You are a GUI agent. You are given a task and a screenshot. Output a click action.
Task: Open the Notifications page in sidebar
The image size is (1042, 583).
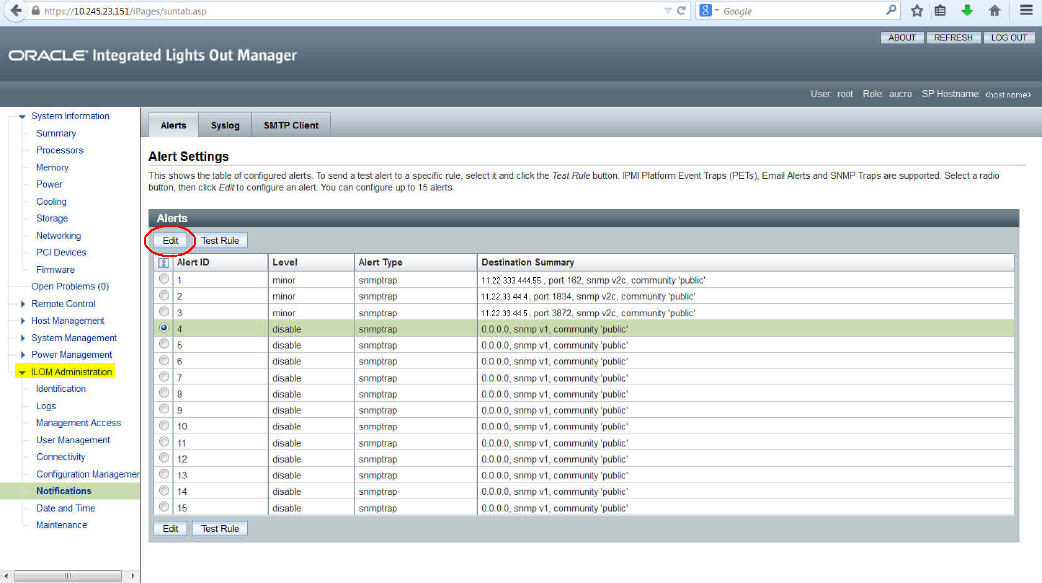pyautogui.click(x=64, y=491)
